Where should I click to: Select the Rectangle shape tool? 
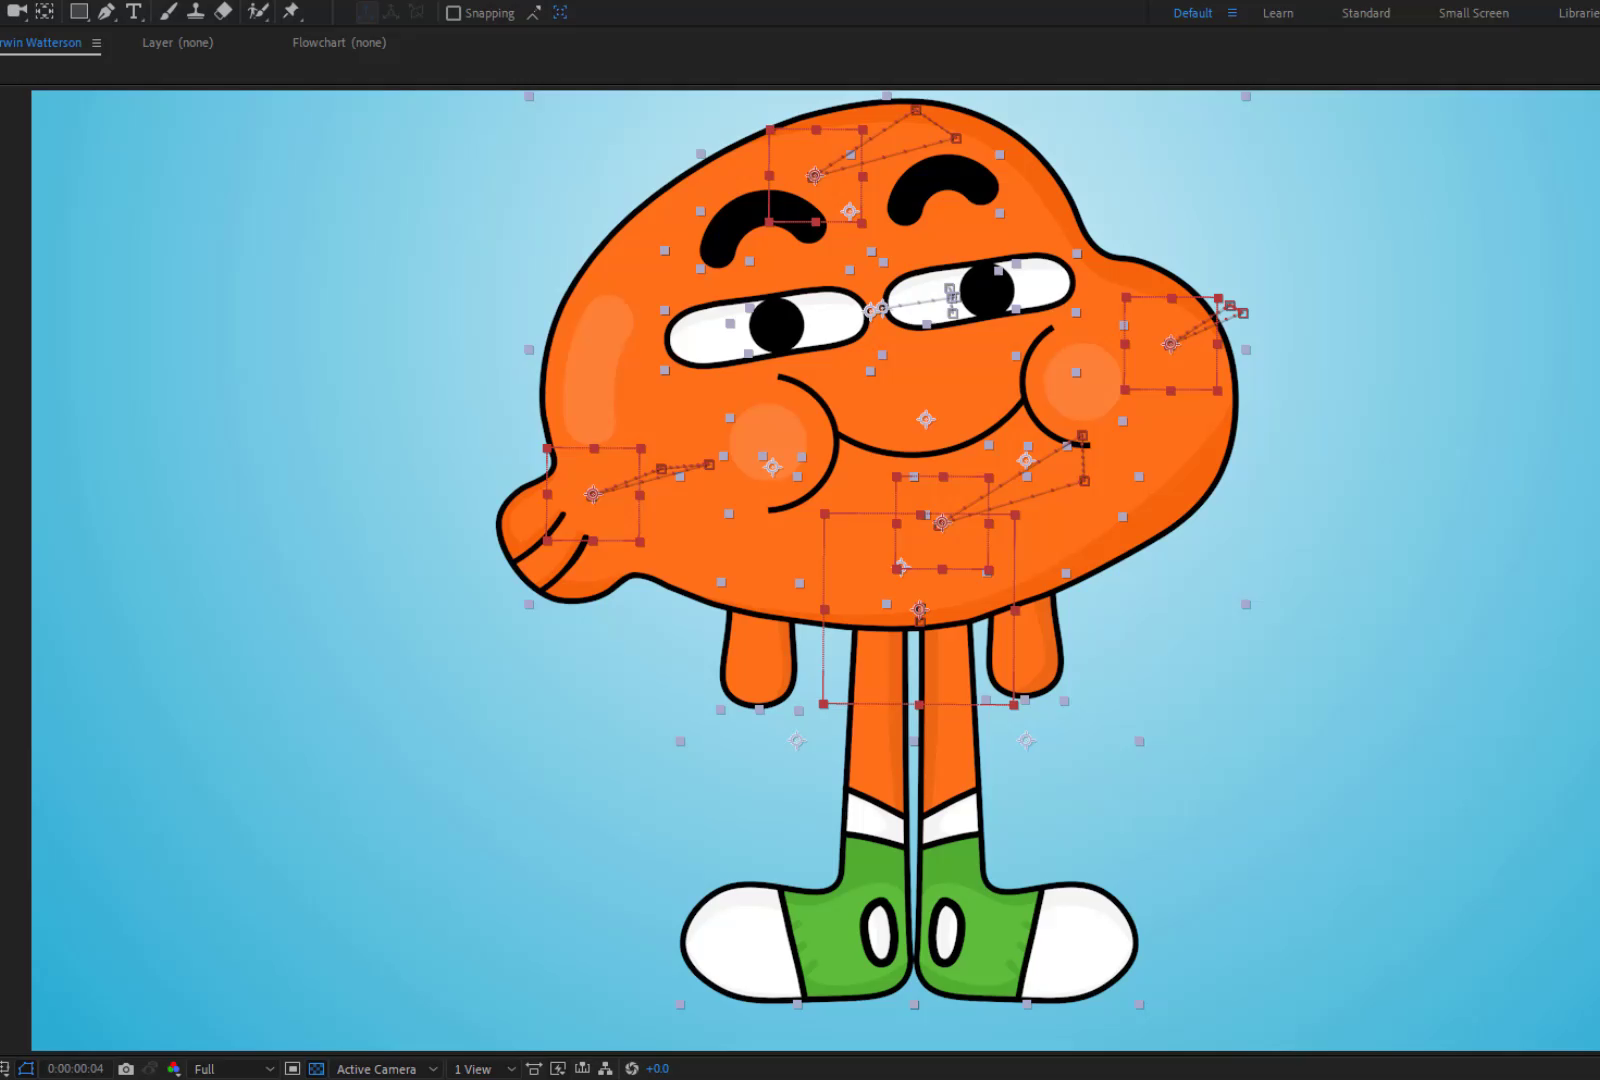79,12
